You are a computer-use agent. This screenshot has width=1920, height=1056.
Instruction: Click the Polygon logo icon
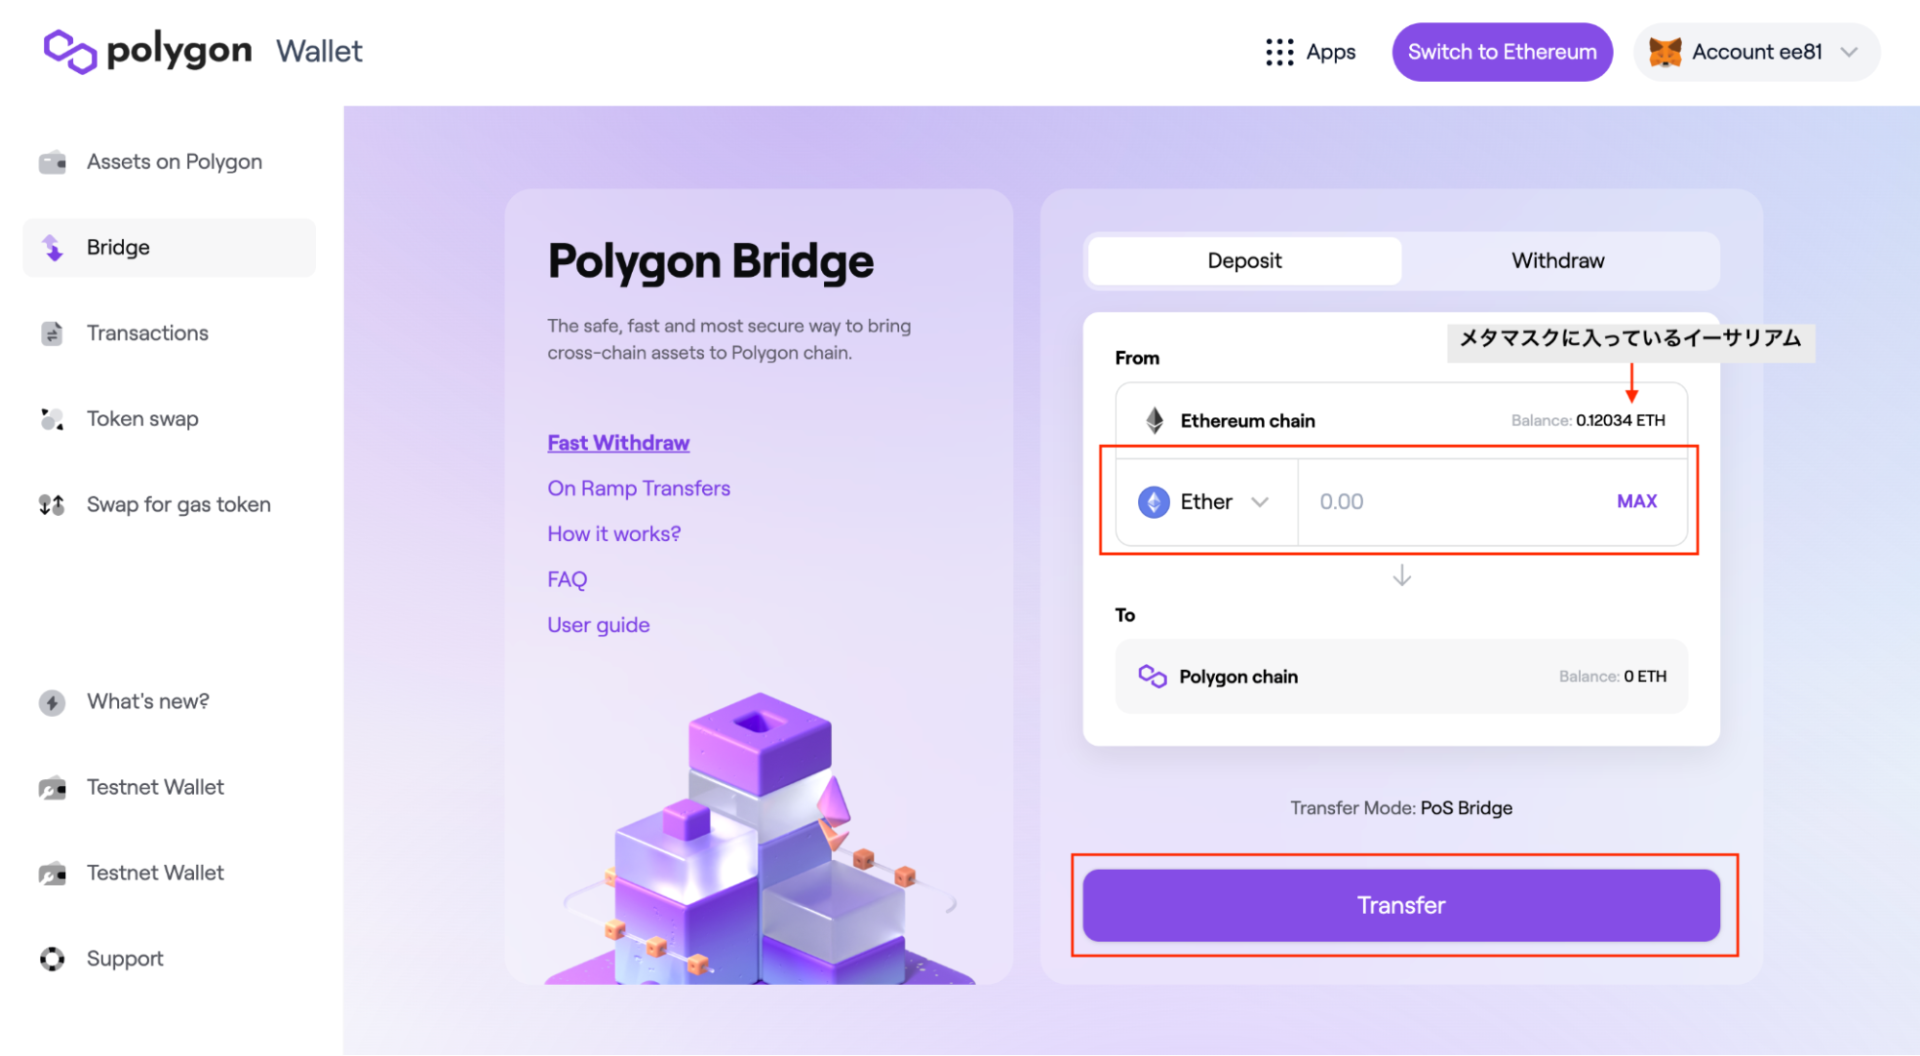(70, 51)
